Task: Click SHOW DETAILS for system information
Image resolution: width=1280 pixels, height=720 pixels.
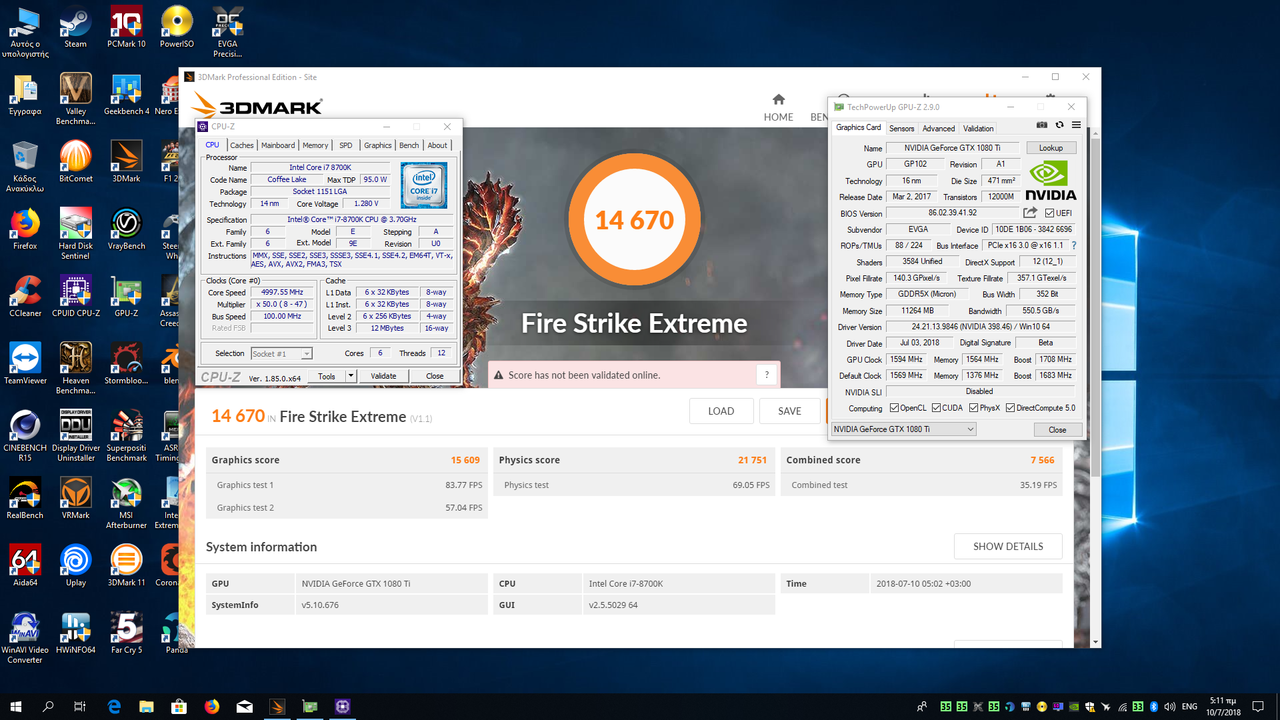Action: point(1008,546)
